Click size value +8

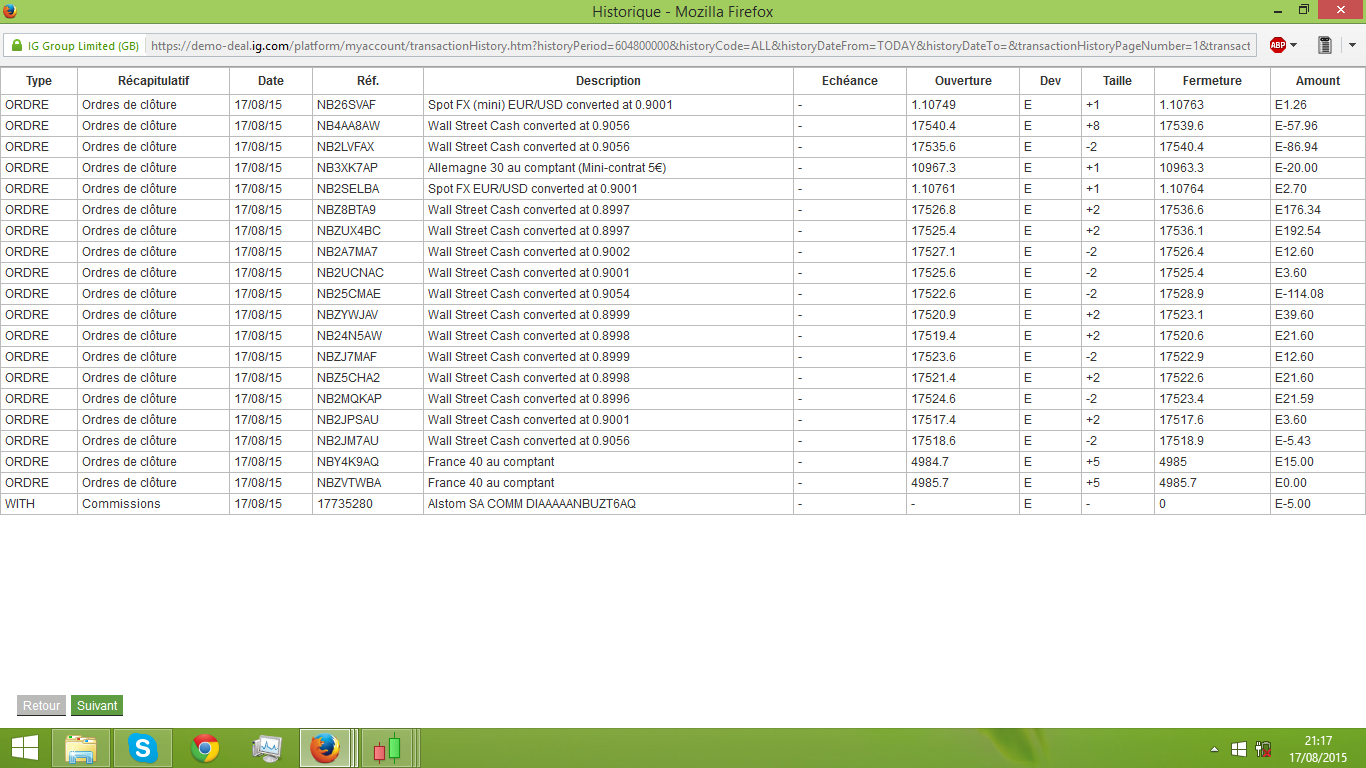(1092, 126)
